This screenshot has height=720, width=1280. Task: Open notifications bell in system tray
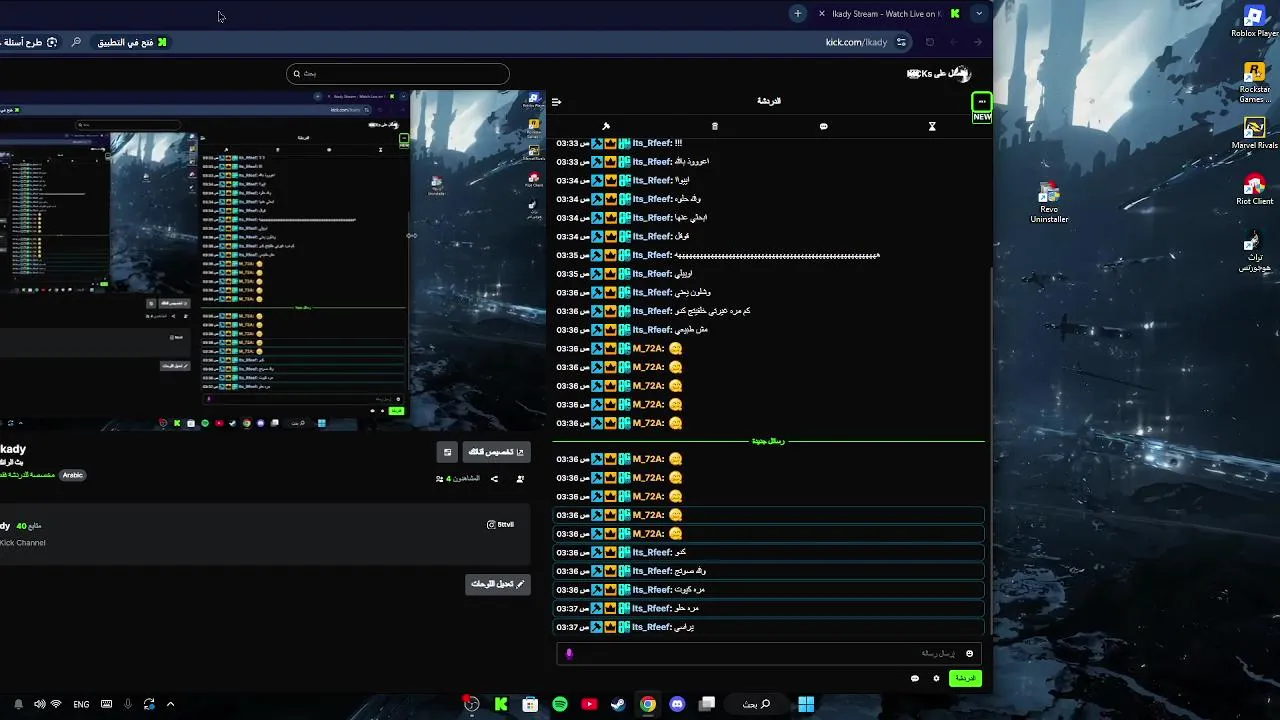(x=17, y=704)
